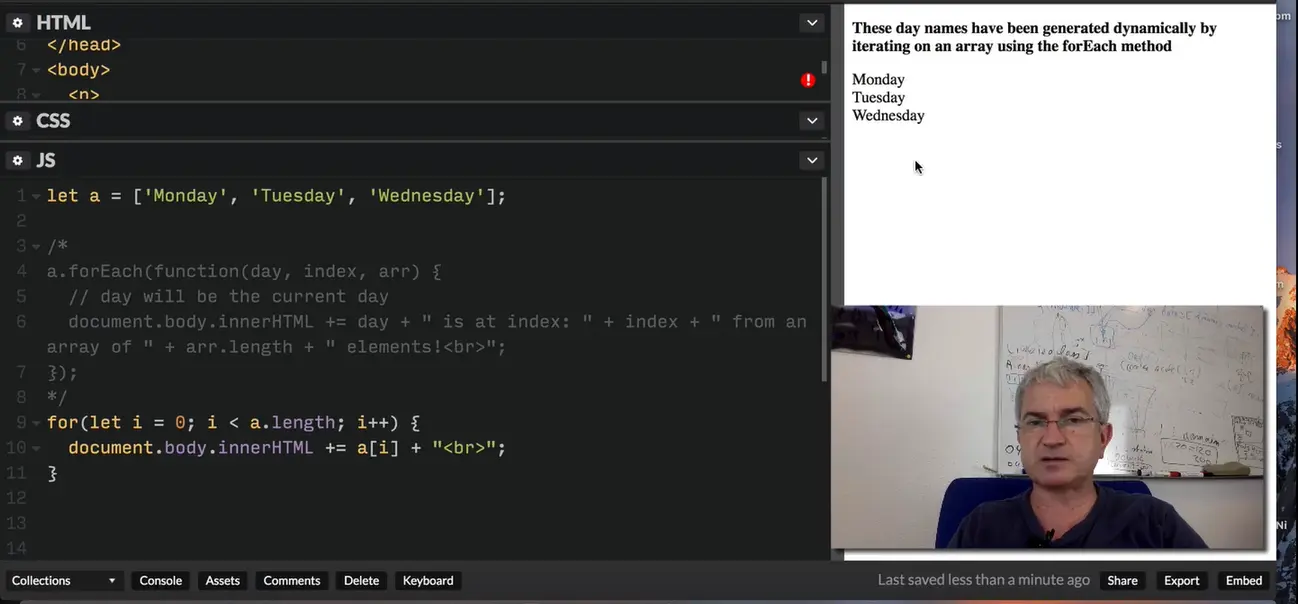Click the for(let i = 0 loop line
Image resolution: width=1298 pixels, height=604 pixels.
point(234,423)
